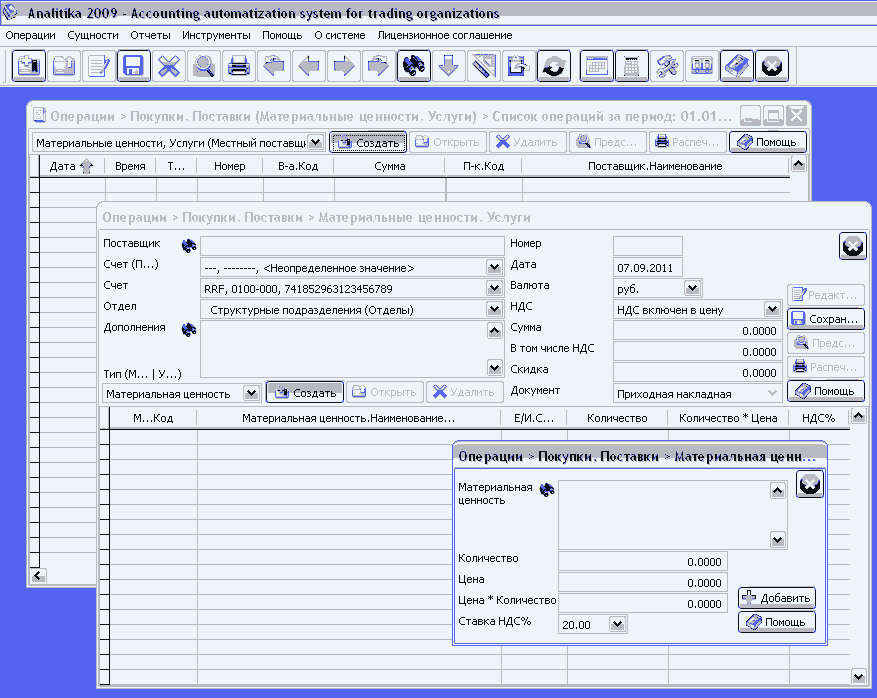
Task: Click the НДС% column header
Action: click(x=818, y=418)
